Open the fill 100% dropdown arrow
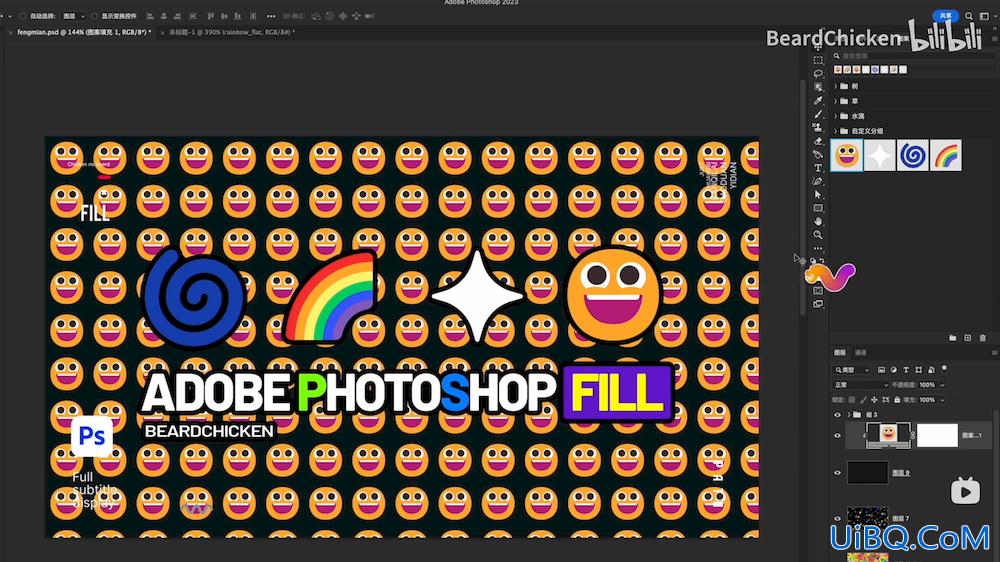 [943, 400]
